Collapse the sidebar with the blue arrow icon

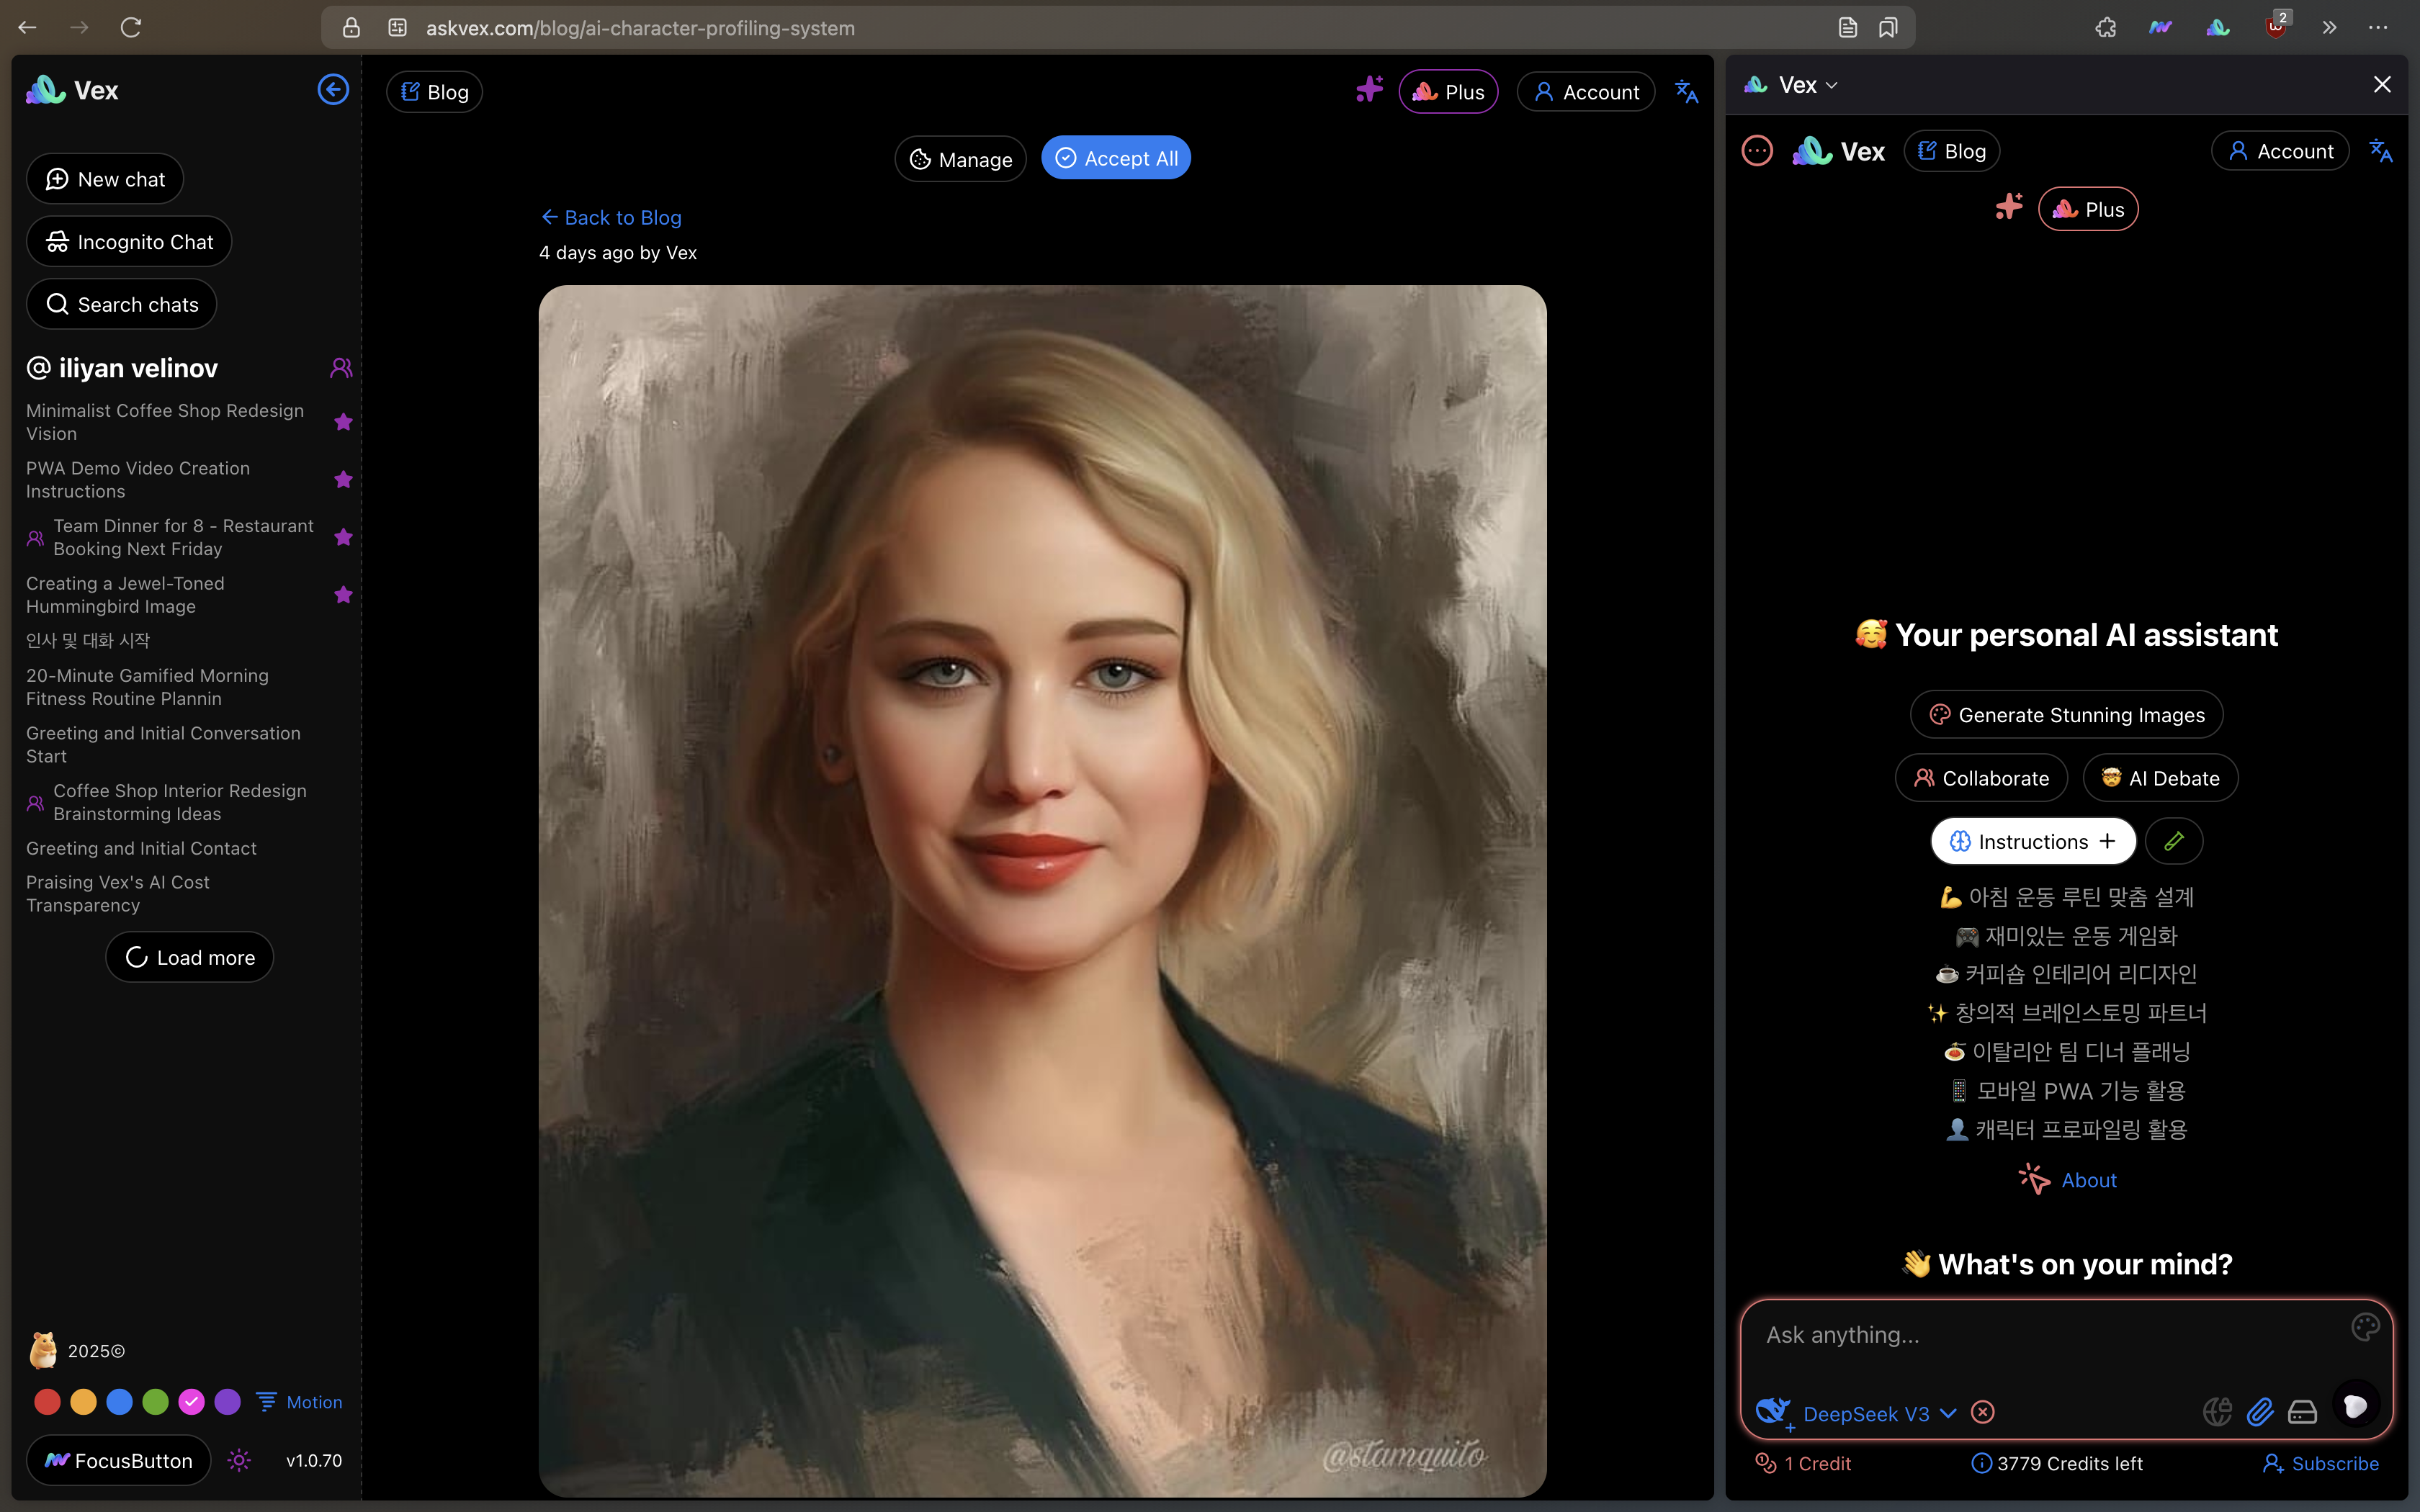tap(333, 90)
